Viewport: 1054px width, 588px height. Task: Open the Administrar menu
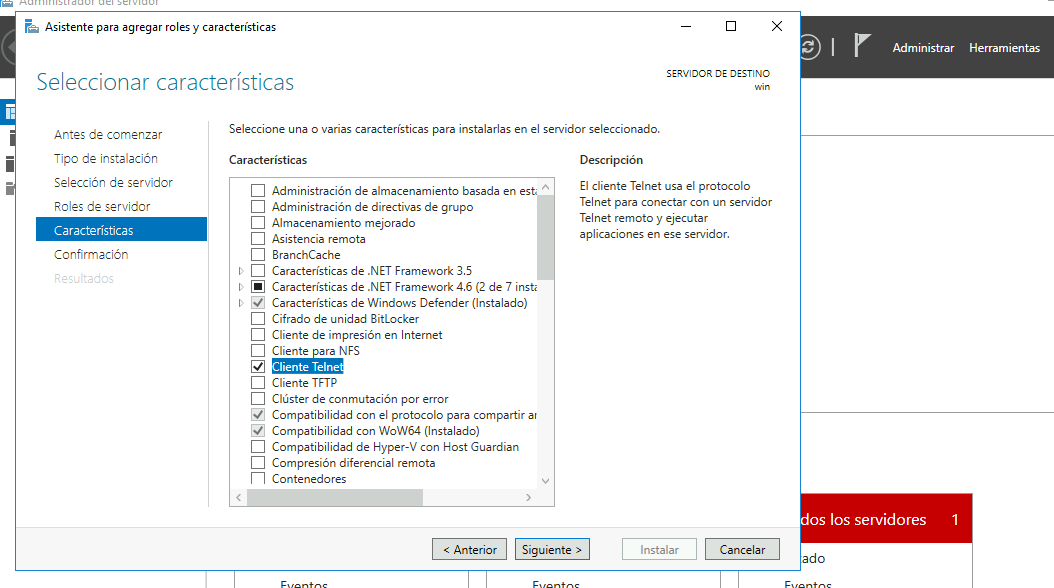coord(923,48)
